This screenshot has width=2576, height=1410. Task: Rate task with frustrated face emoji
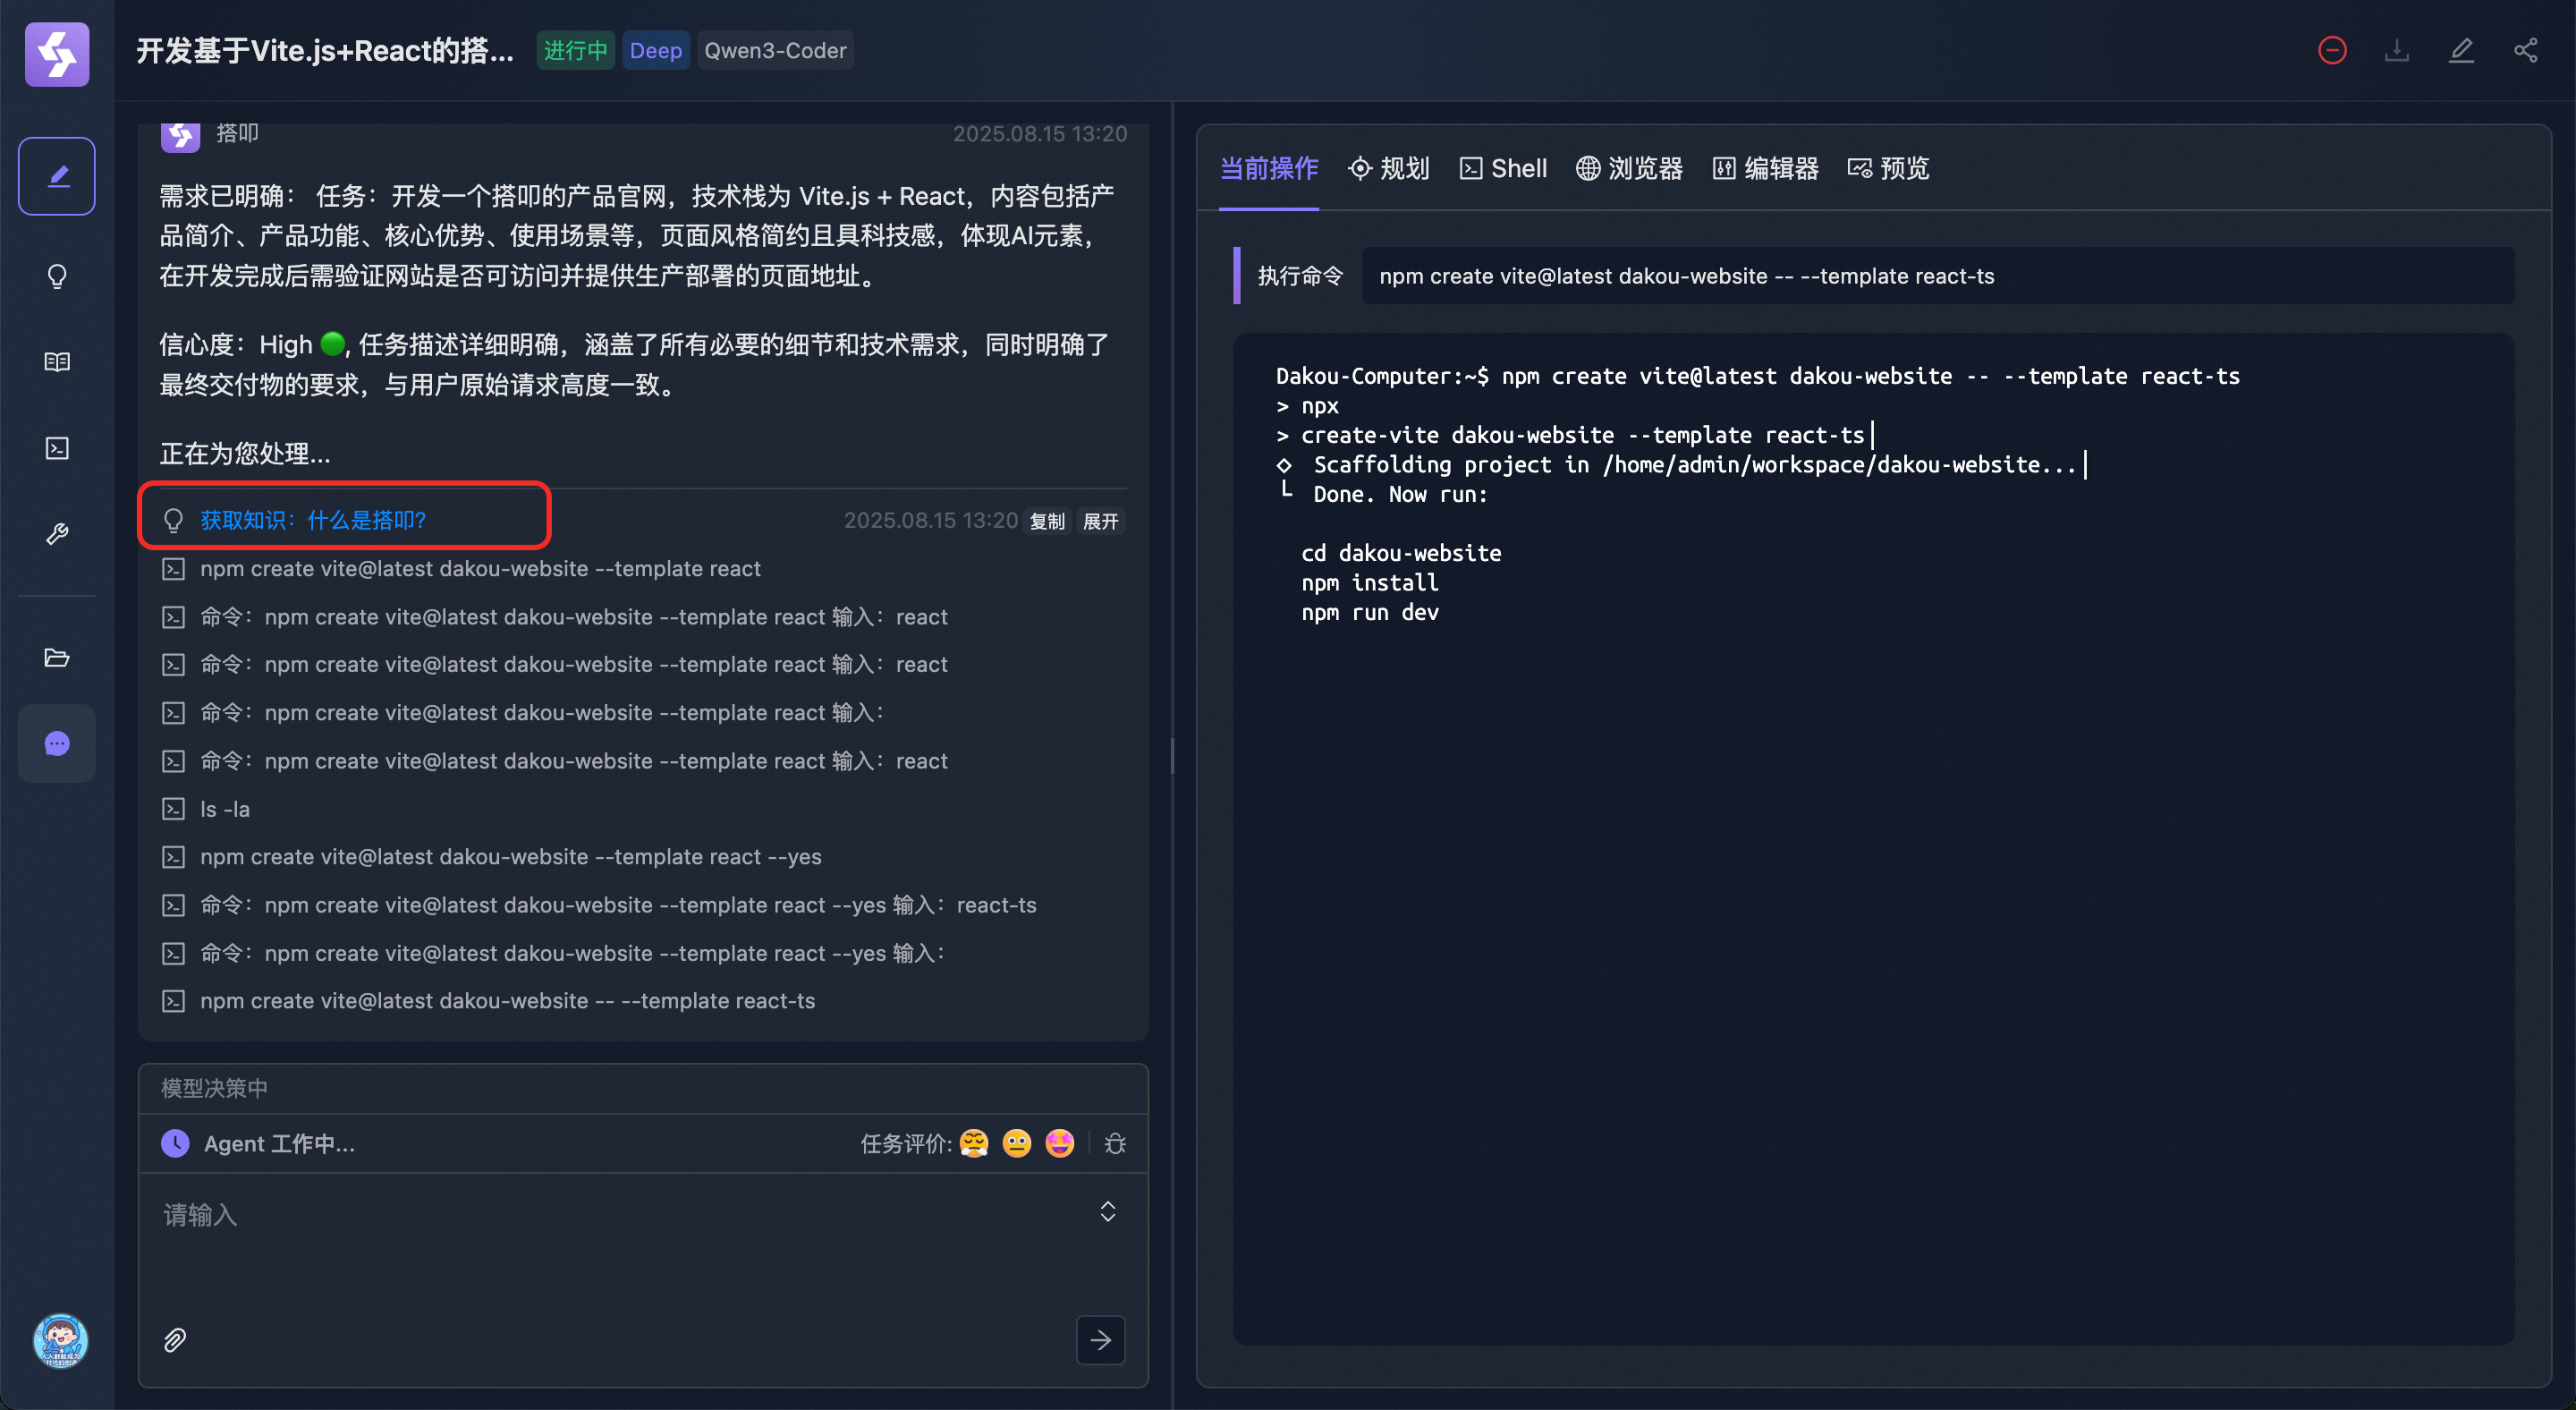973,1143
